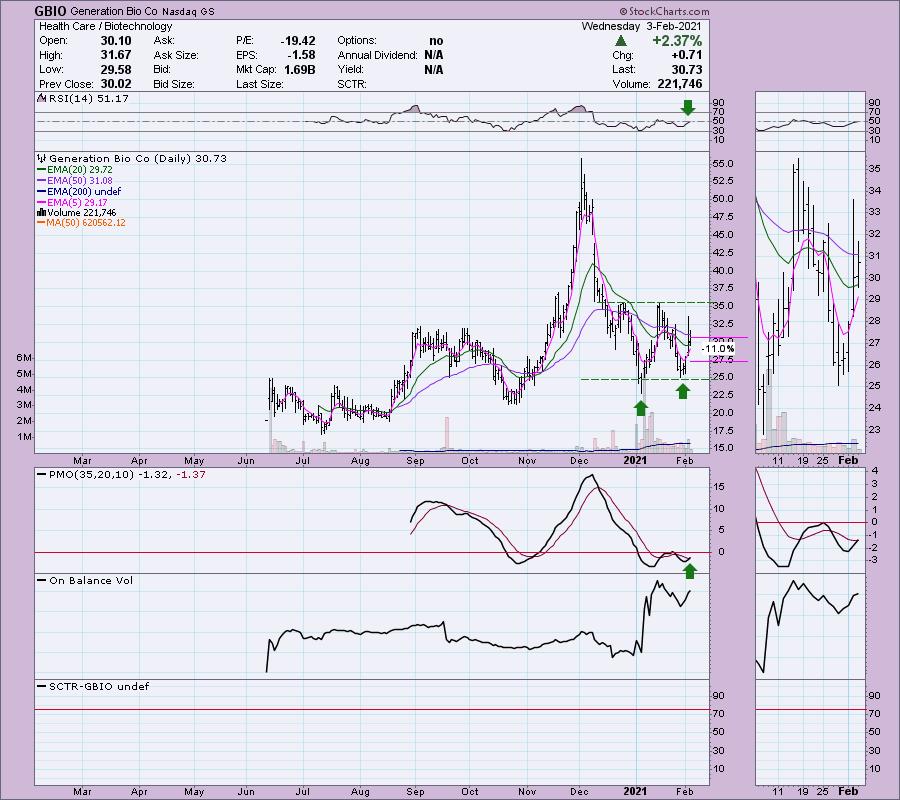The height and width of the screenshot is (800, 900).
Task: Click the Prev Close value 30.02
Action: click(116, 84)
